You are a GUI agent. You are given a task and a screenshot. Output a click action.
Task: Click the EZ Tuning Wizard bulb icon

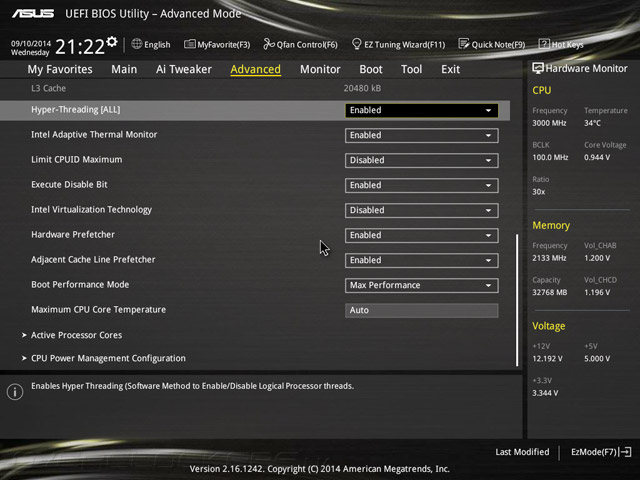tap(356, 44)
